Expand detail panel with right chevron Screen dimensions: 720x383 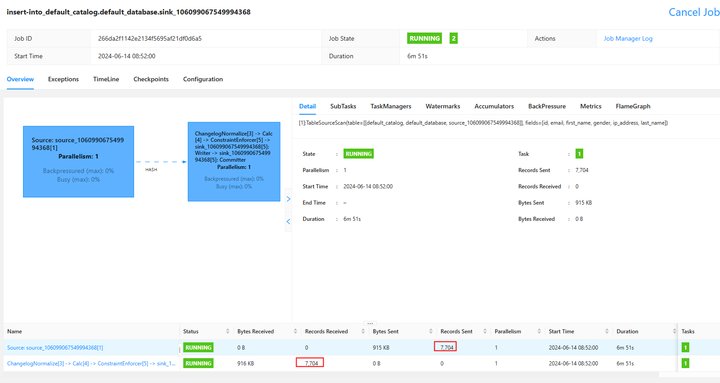pyautogui.click(x=288, y=199)
